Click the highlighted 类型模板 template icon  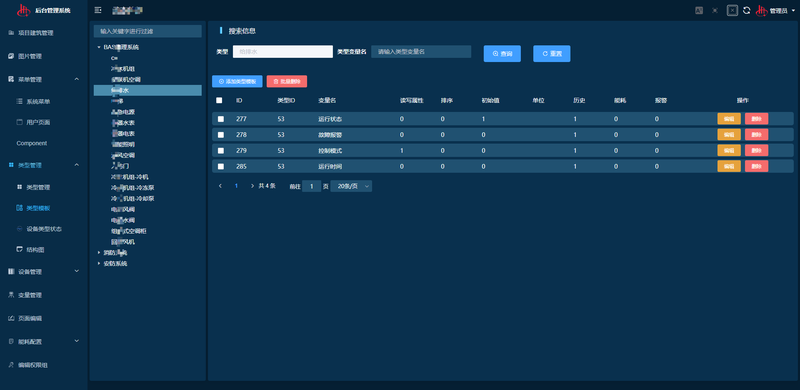pyautogui.click(x=19, y=208)
